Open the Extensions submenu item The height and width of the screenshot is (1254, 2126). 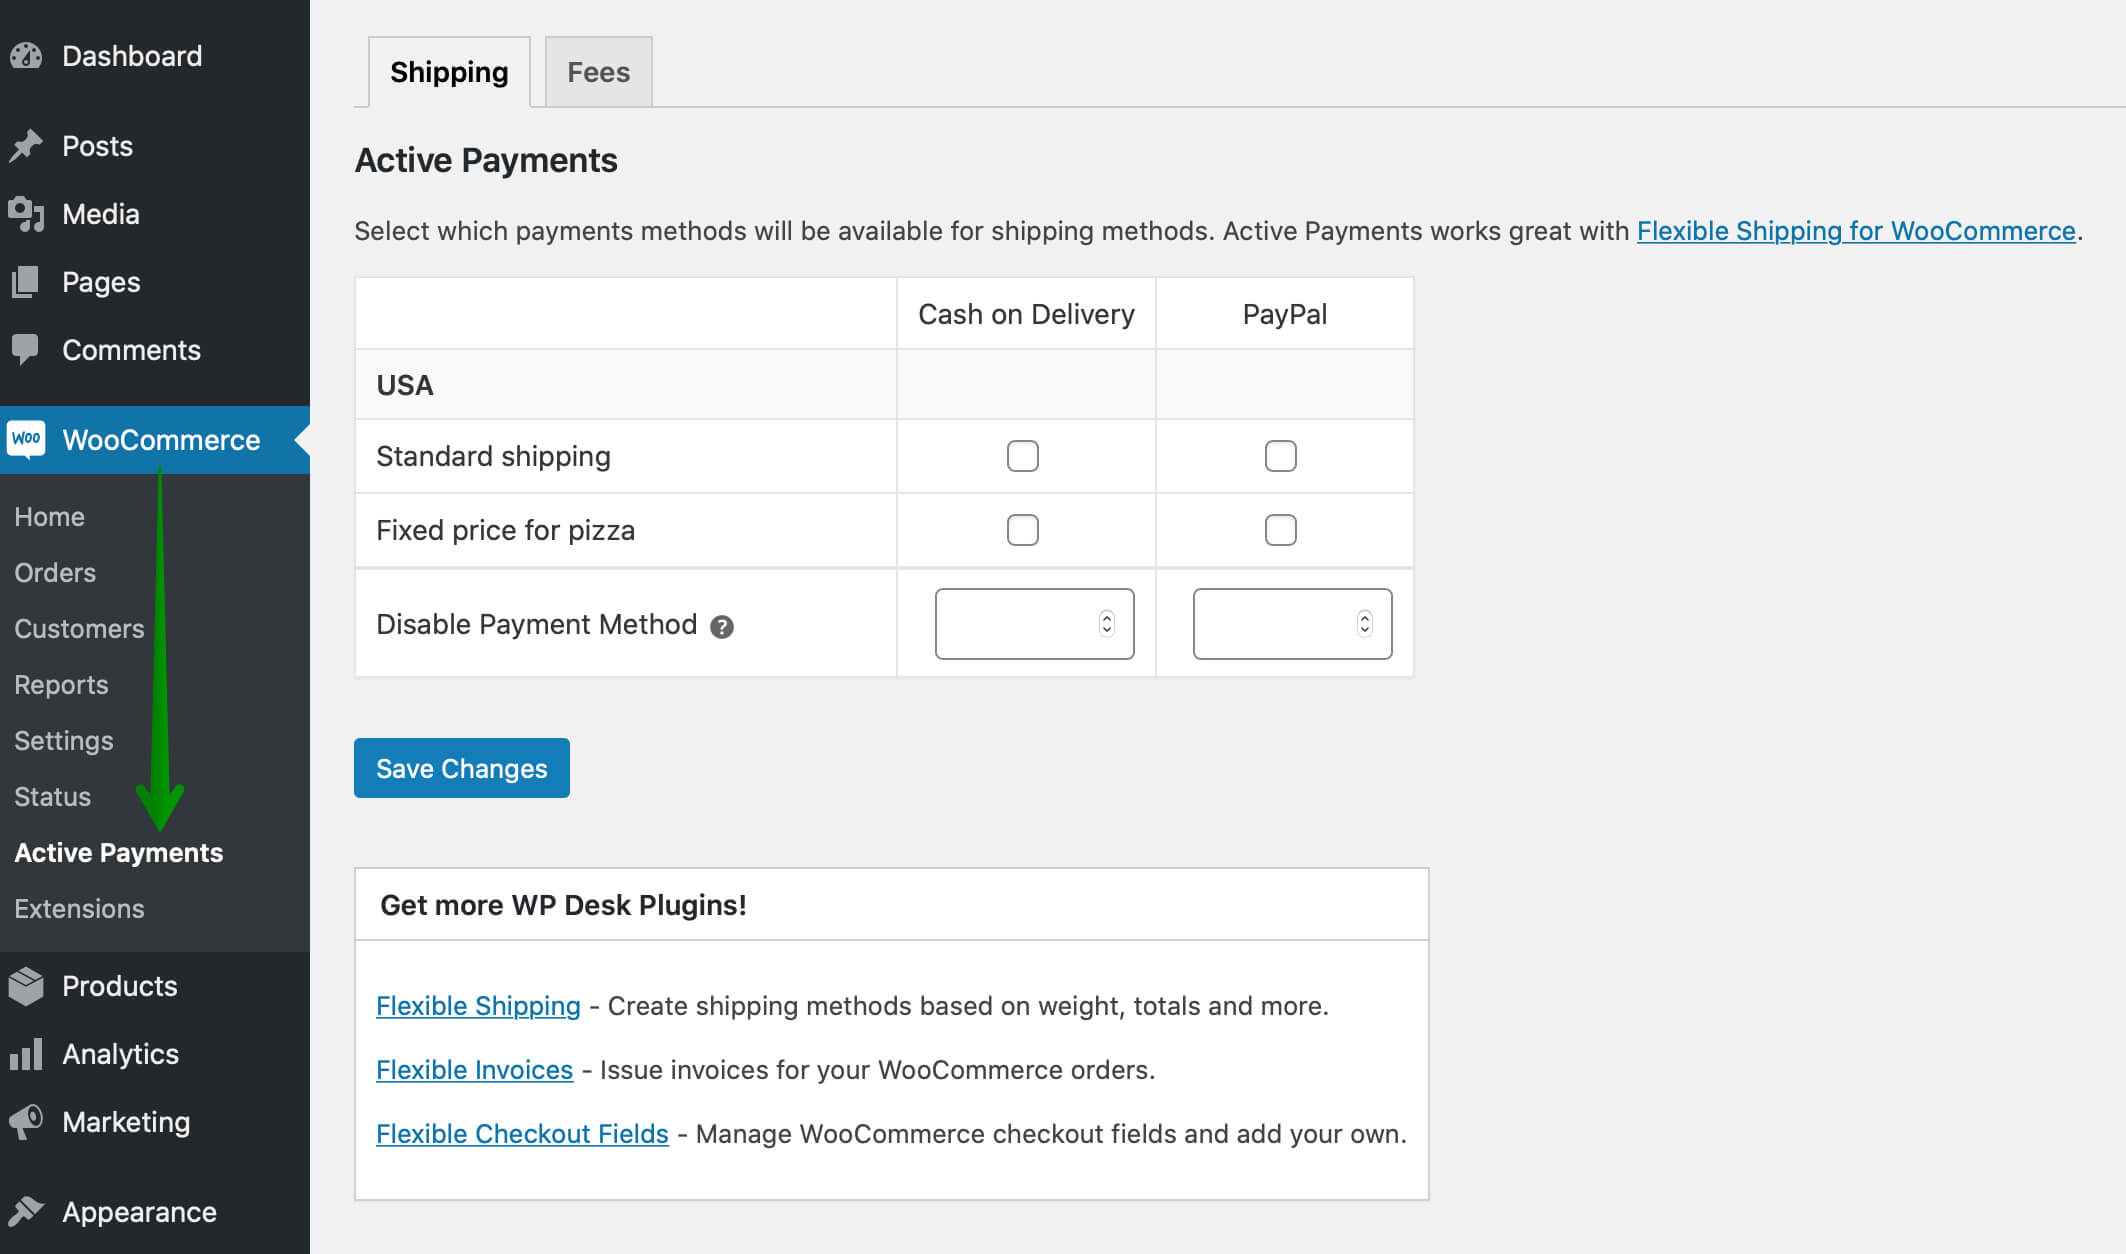coord(79,909)
